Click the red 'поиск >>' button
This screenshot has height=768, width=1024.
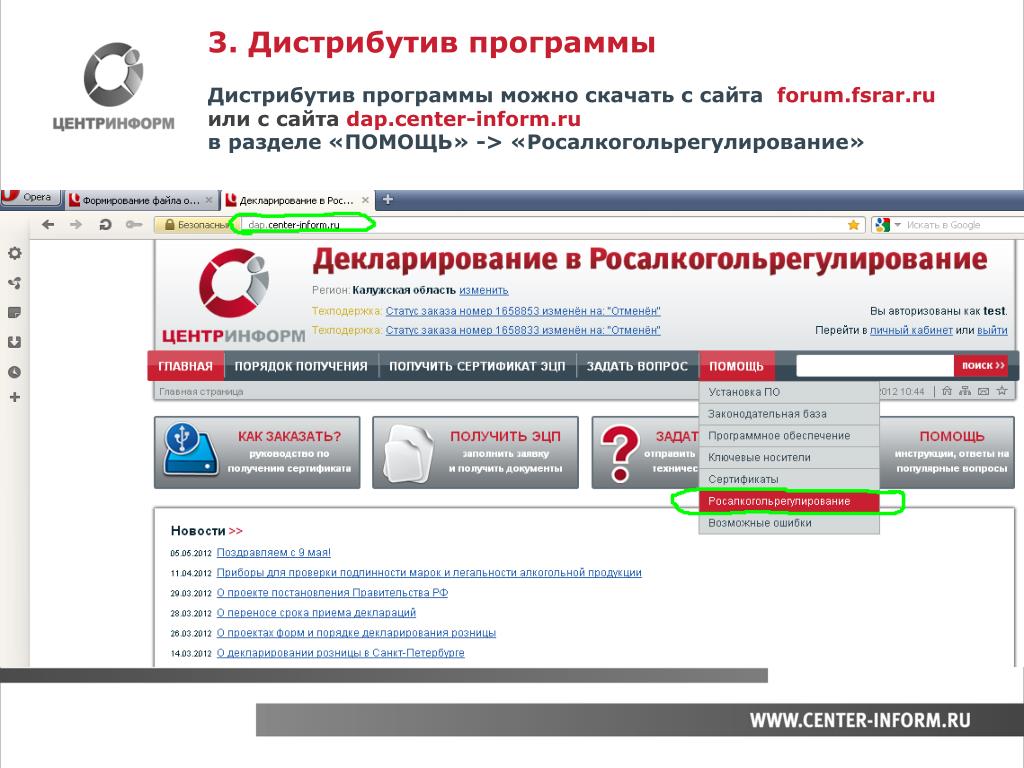point(981,366)
